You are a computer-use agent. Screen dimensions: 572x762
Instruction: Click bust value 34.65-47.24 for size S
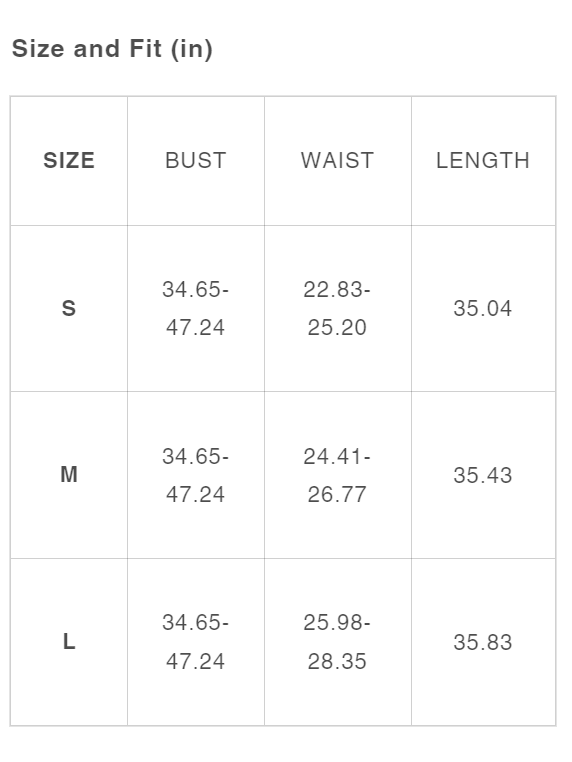coord(195,308)
